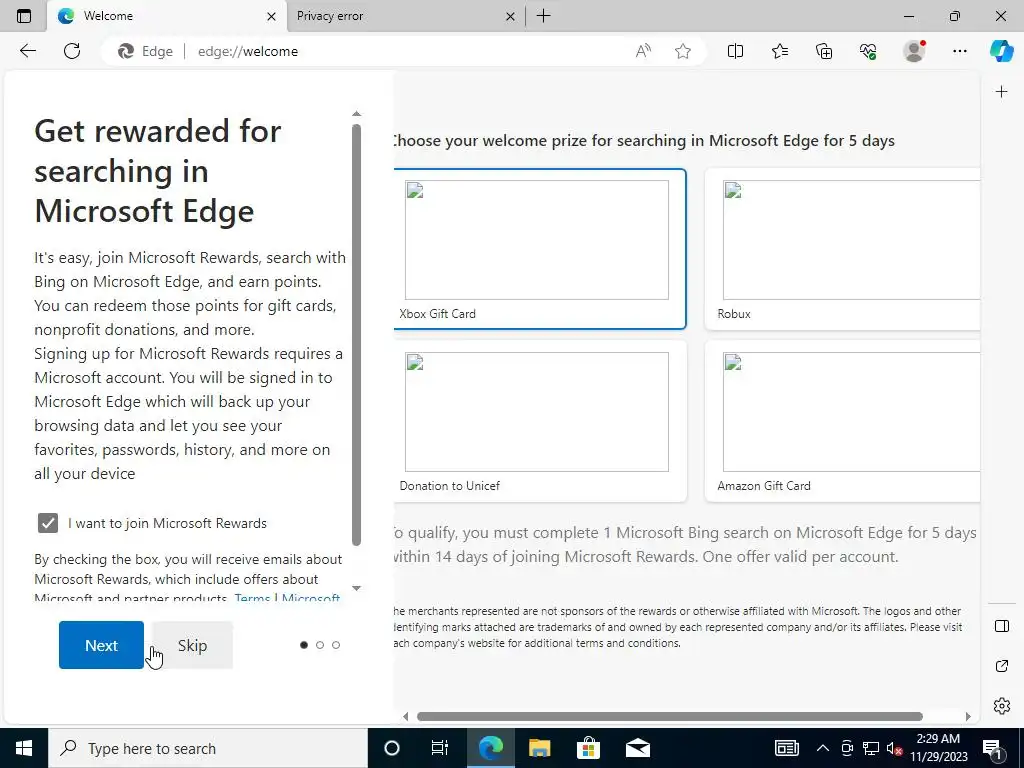Click the Next button
This screenshot has width=1024, height=768.
(101, 645)
